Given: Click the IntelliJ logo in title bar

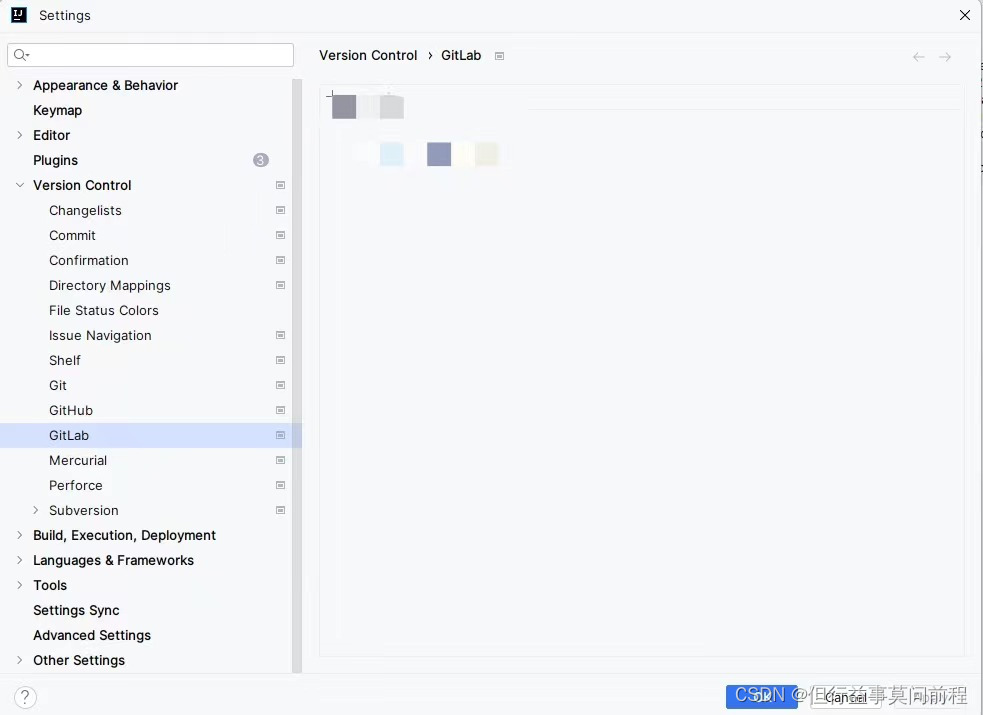Looking at the screenshot, I should click(19, 15).
